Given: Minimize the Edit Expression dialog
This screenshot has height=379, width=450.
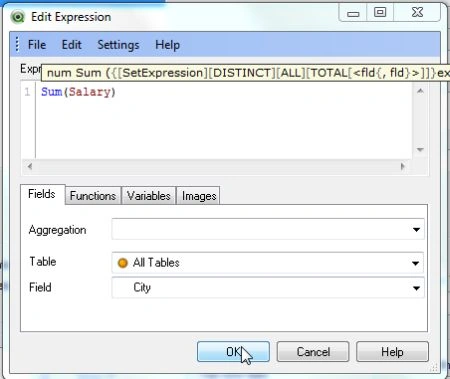Looking at the screenshot, I should tap(353, 13).
